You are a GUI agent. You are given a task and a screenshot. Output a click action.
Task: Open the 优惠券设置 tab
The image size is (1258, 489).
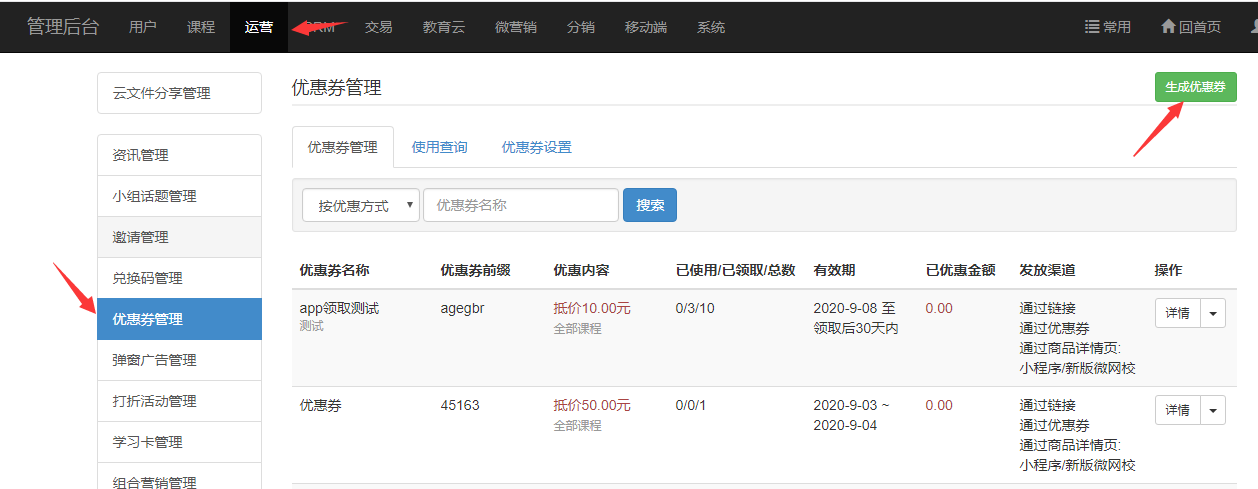[x=536, y=147]
